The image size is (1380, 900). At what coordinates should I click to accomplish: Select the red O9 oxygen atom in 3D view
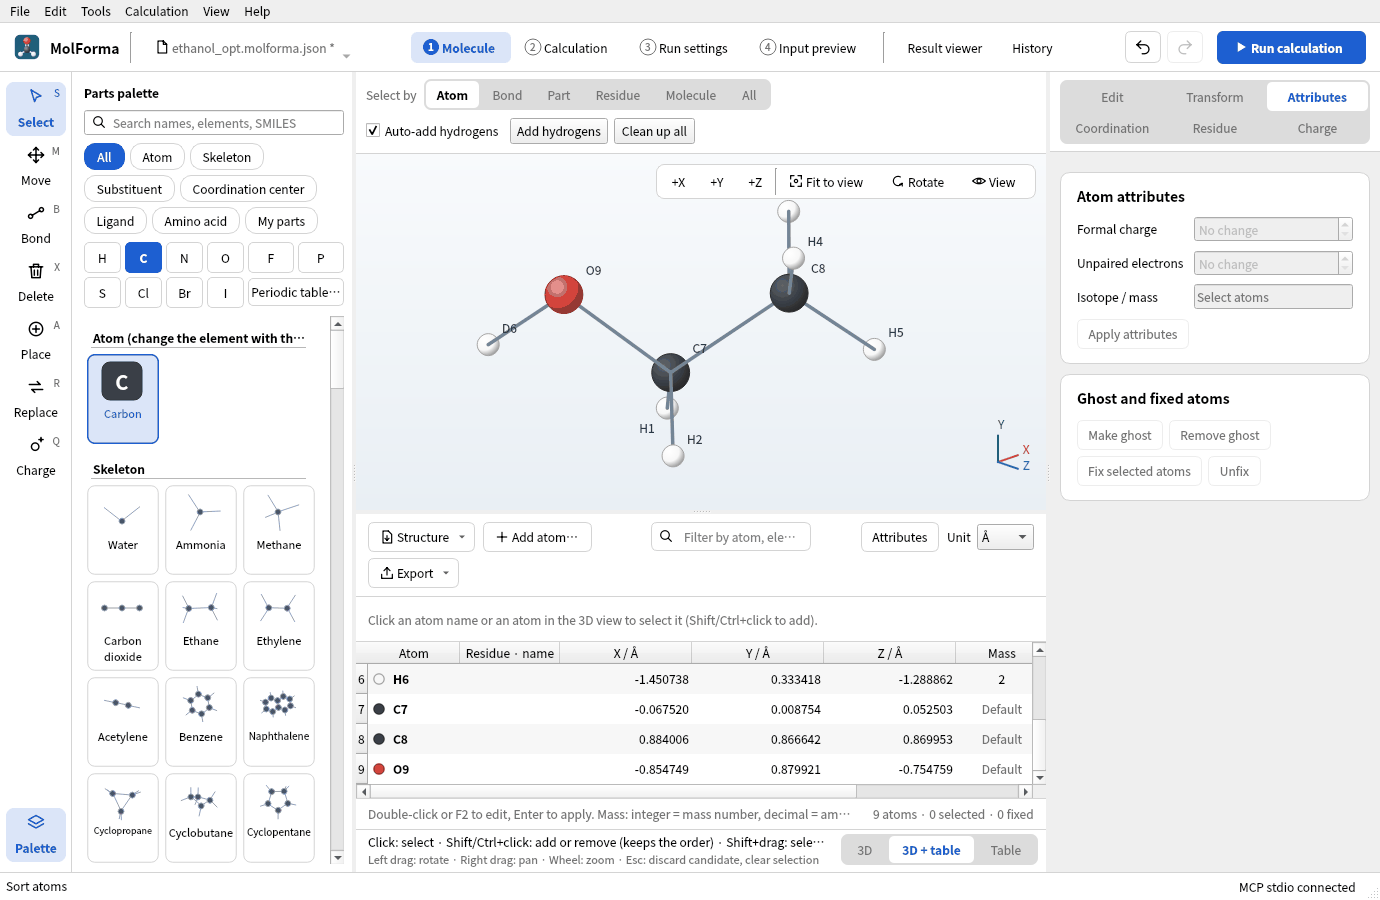[x=564, y=294]
